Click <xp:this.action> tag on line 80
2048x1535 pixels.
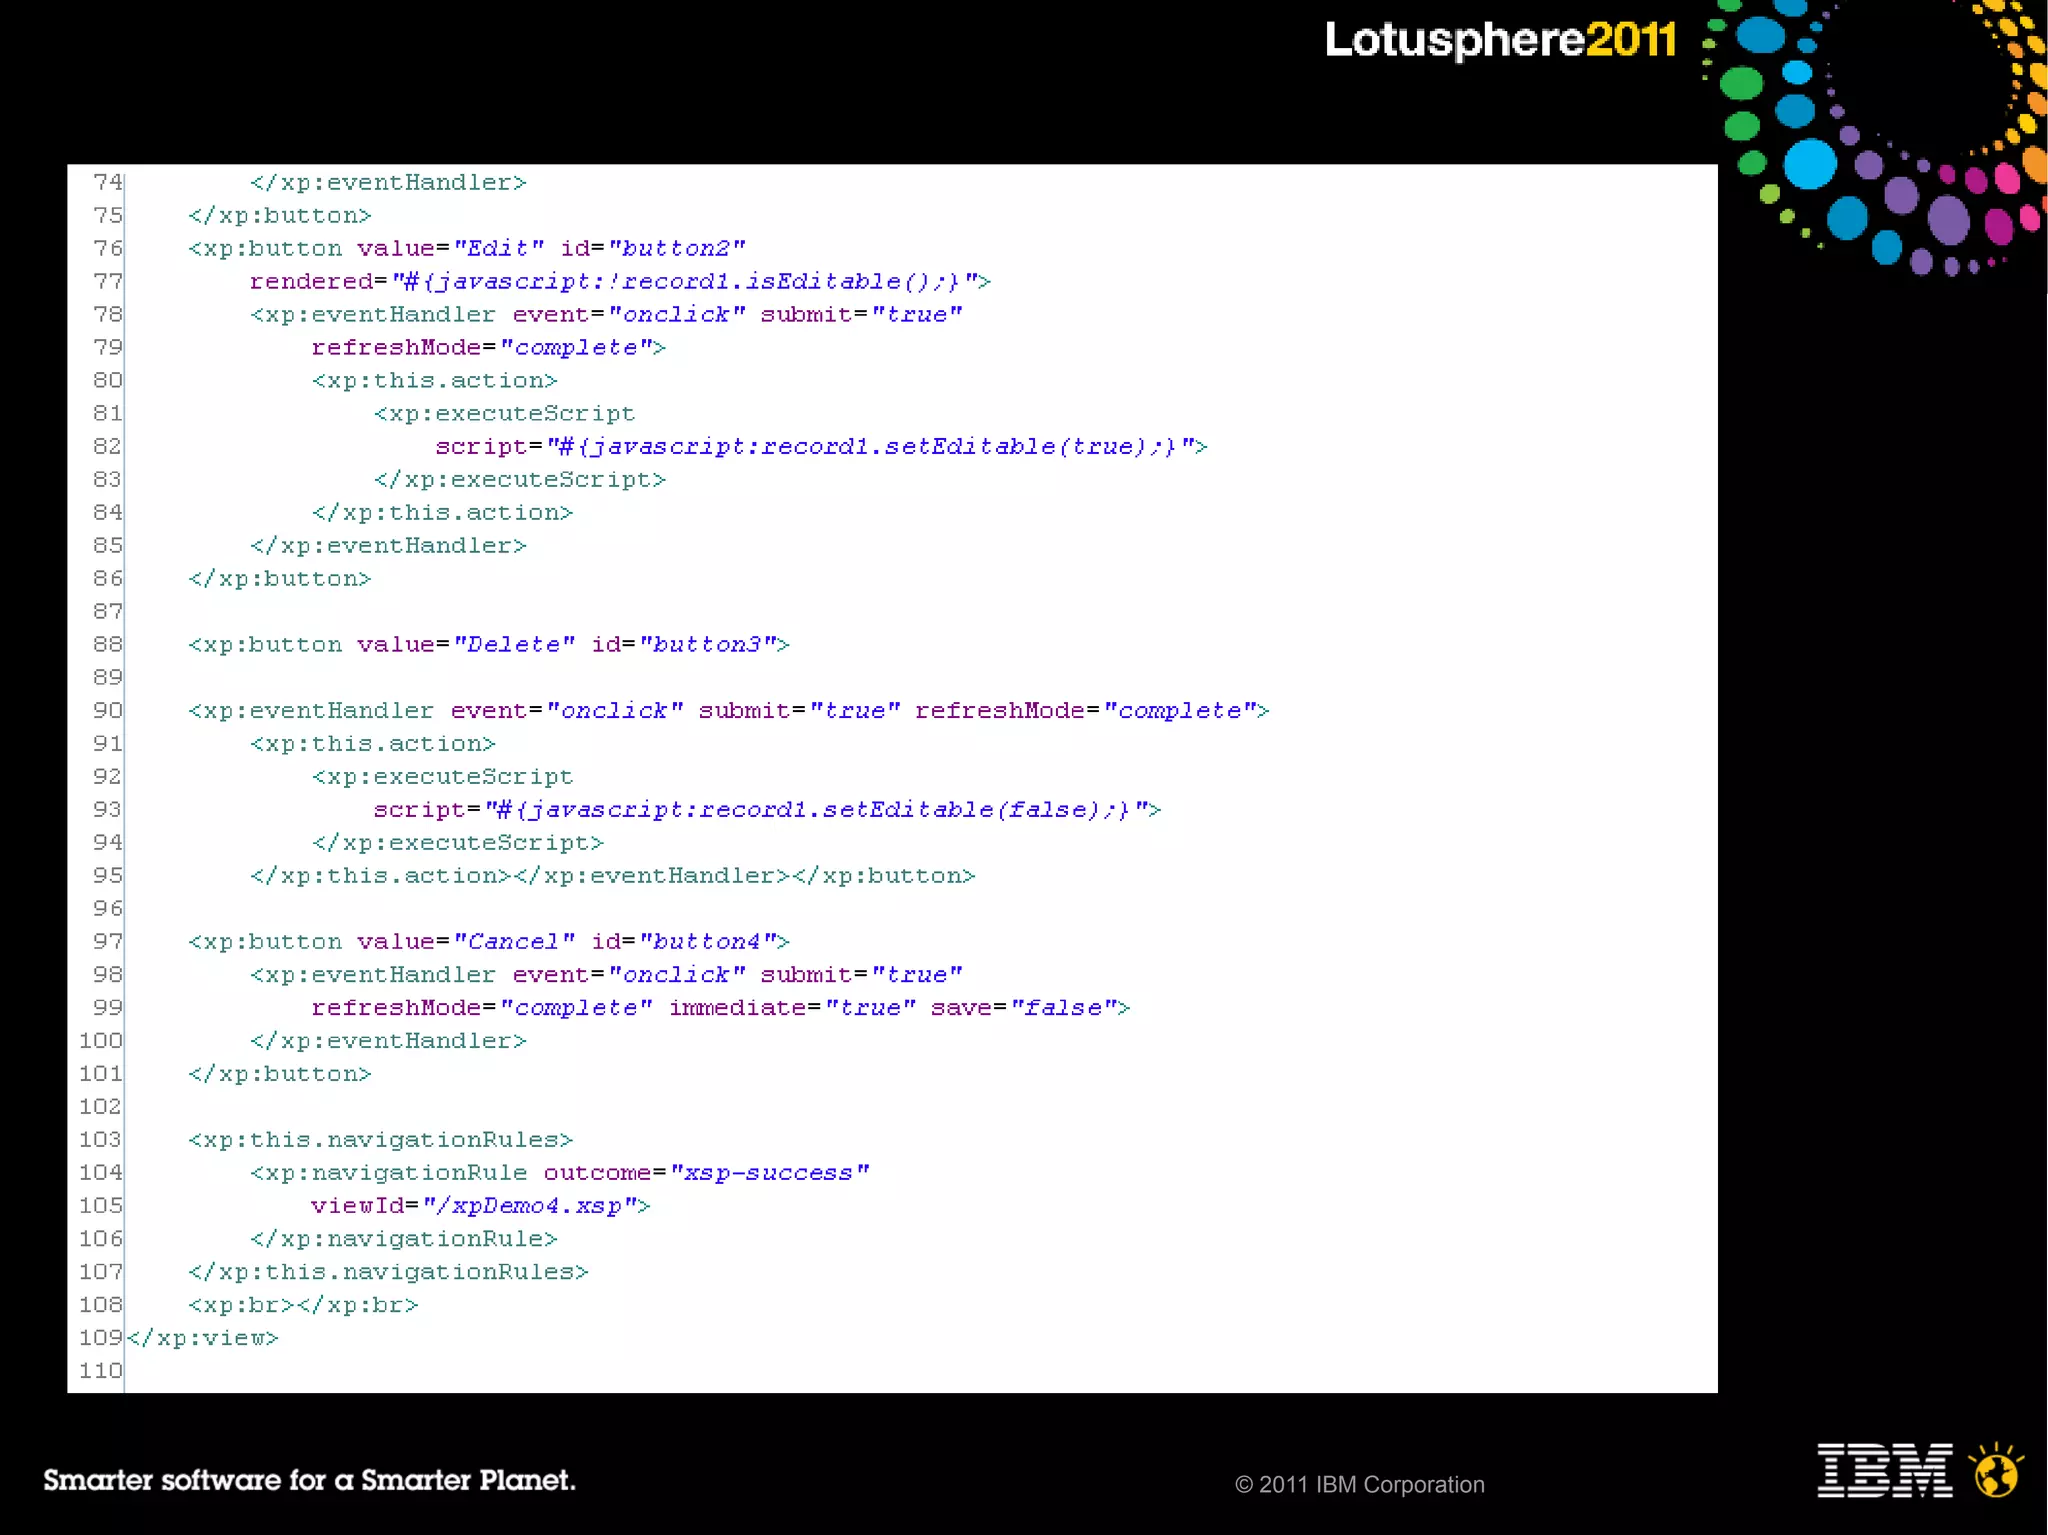[434, 380]
